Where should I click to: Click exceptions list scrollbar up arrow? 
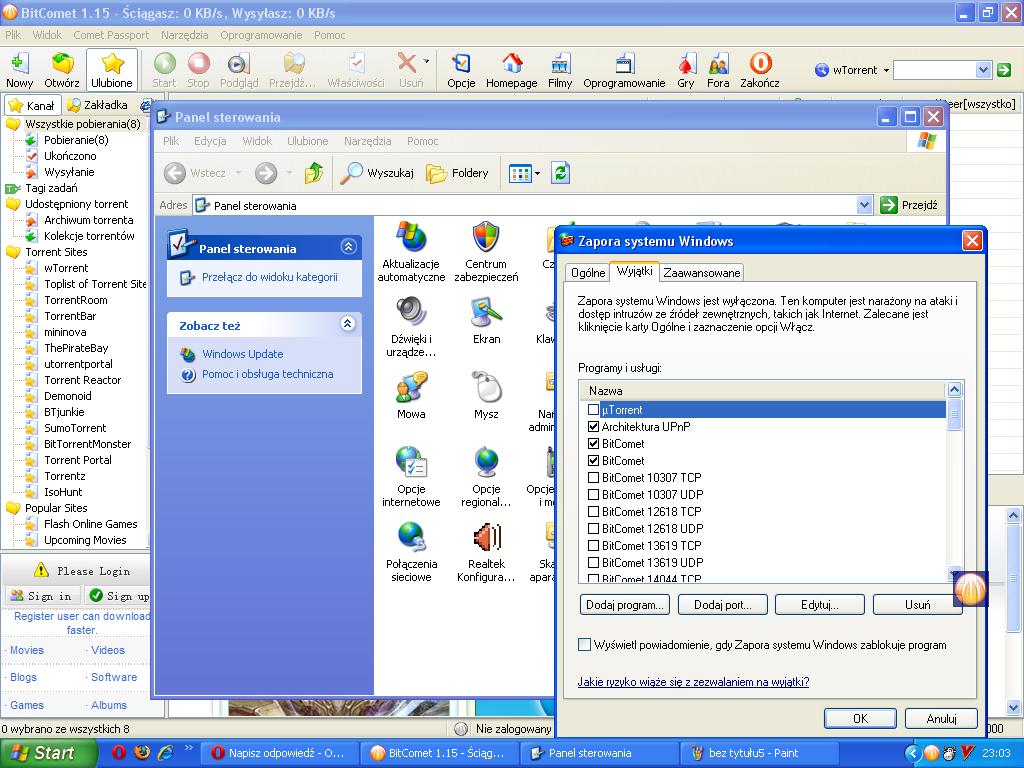(954, 390)
